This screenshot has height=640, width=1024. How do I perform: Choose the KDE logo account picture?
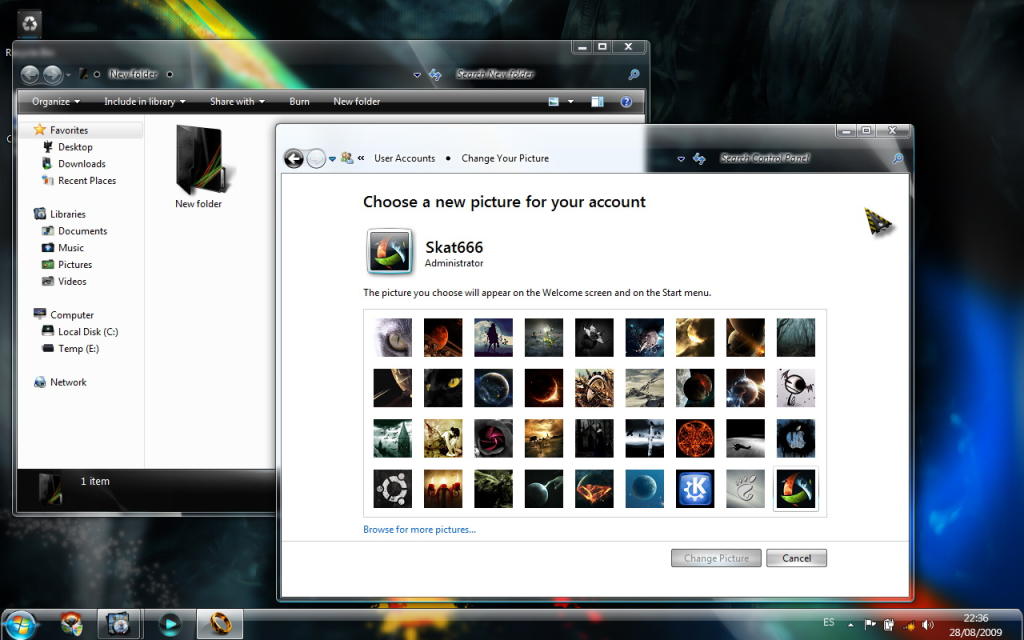tap(695, 488)
